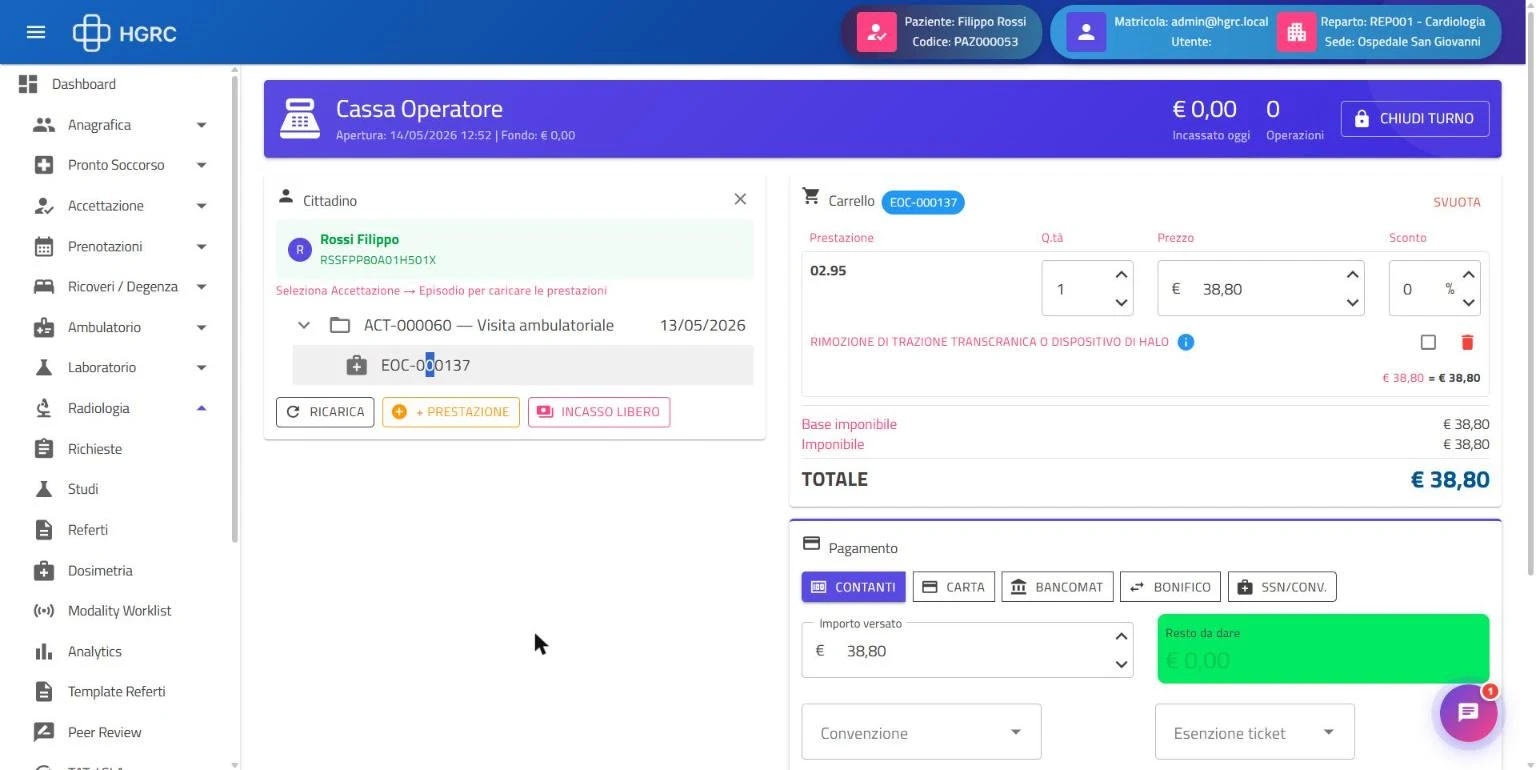The width and height of the screenshot is (1536, 770).
Task: Click the Incasso Libero button
Action: pos(599,412)
